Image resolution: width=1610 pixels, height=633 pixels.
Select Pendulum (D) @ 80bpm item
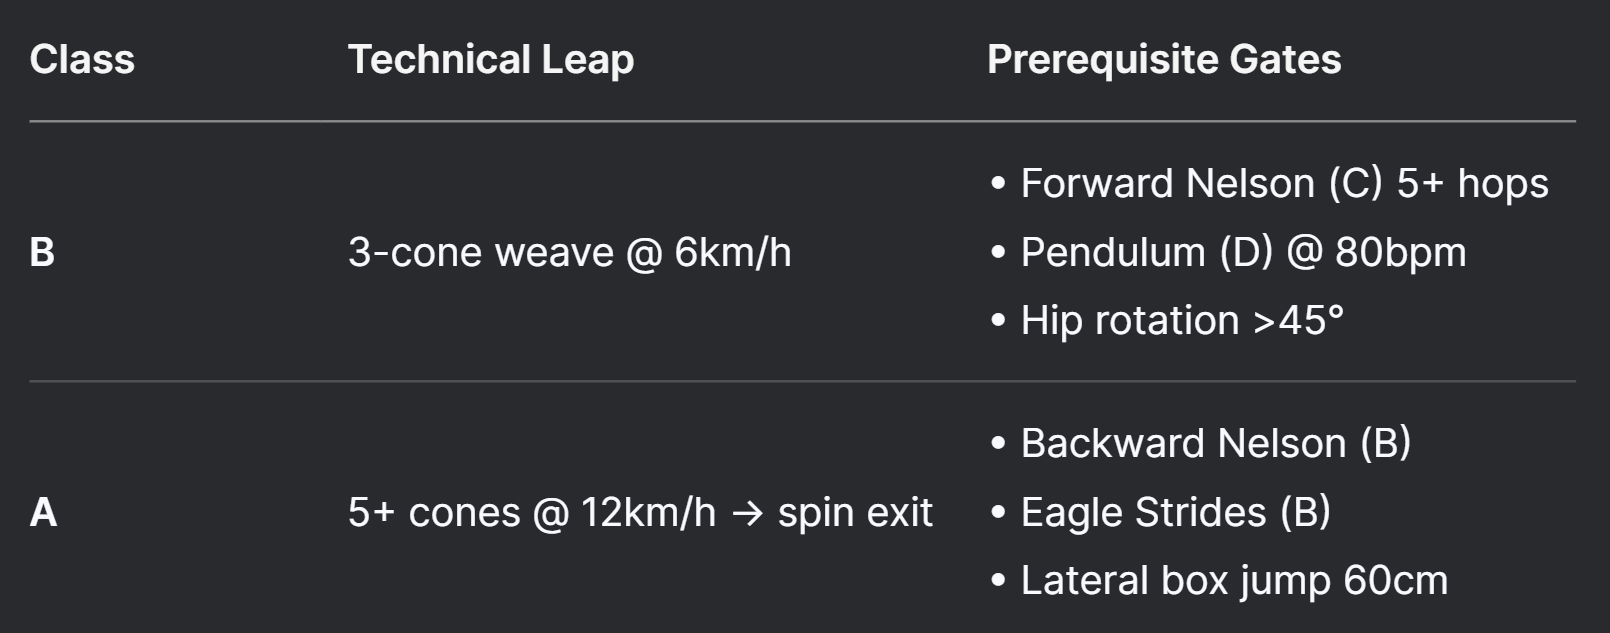click(1243, 252)
